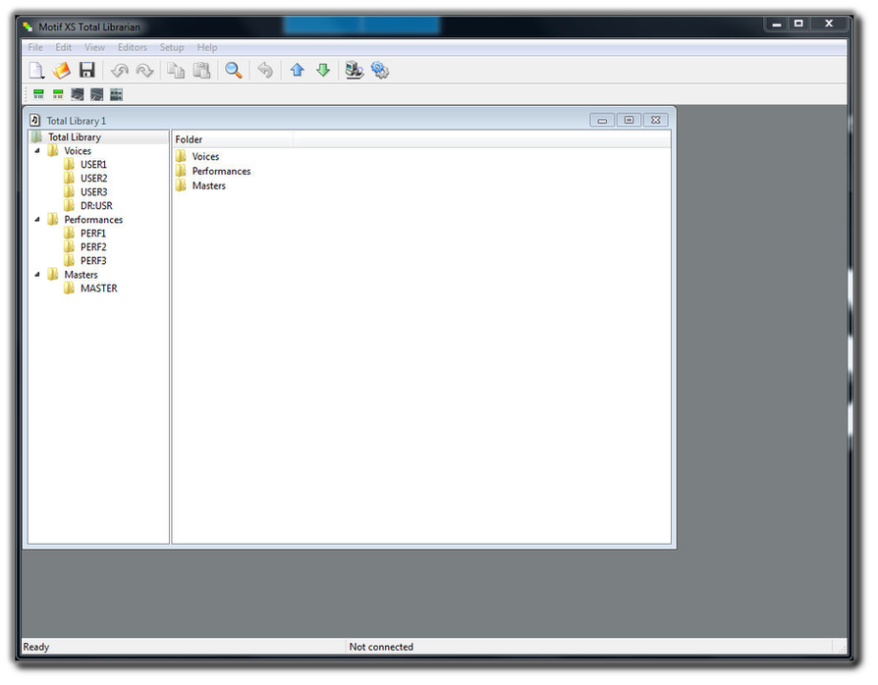Select the DR:USR drum bank
This screenshot has width=878, height=685.
tap(96, 206)
